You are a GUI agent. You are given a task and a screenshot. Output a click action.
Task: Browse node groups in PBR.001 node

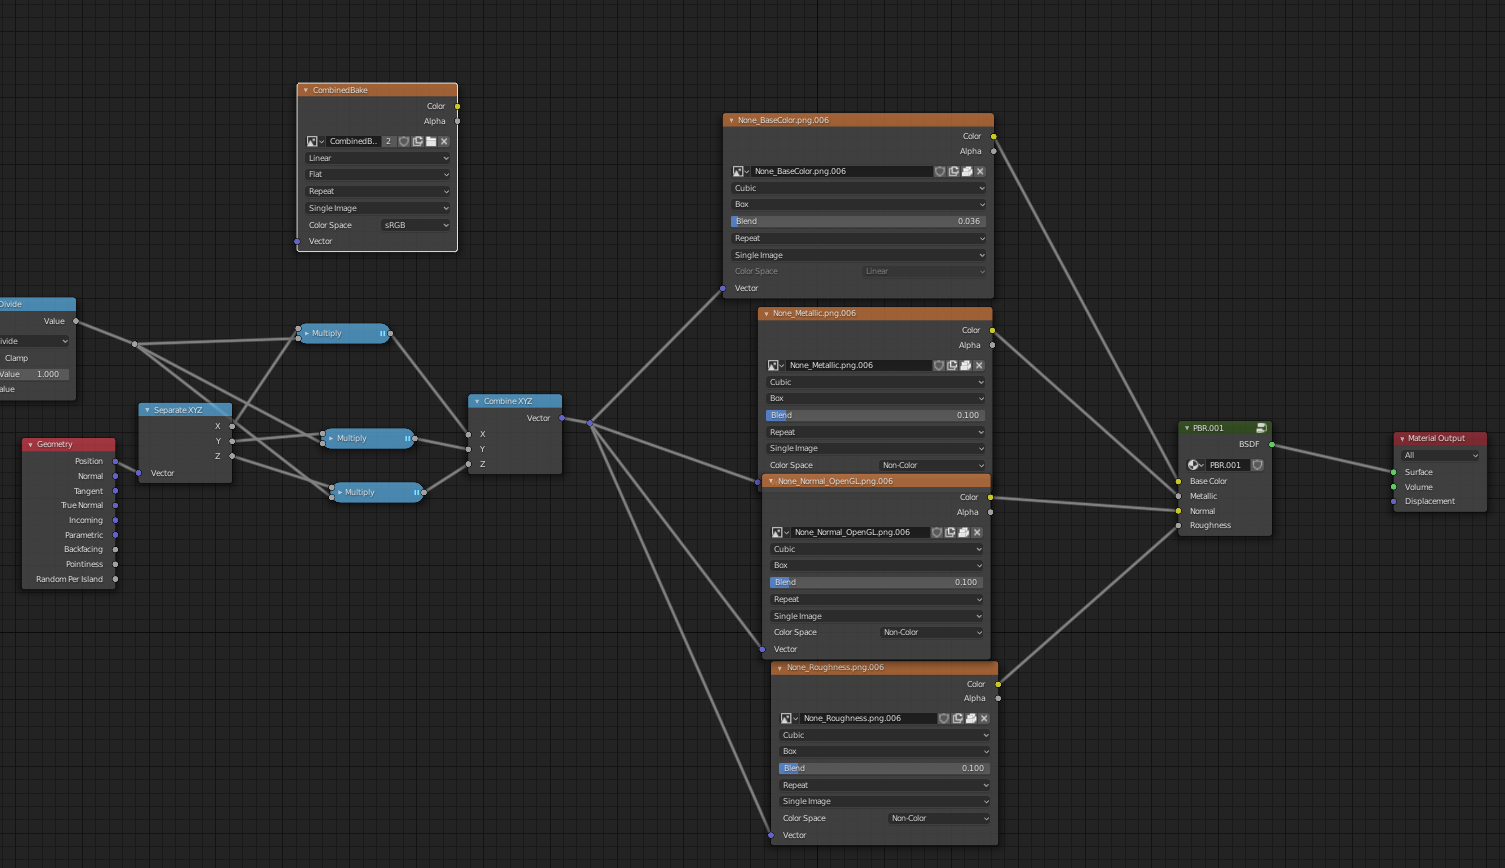(1195, 465)
